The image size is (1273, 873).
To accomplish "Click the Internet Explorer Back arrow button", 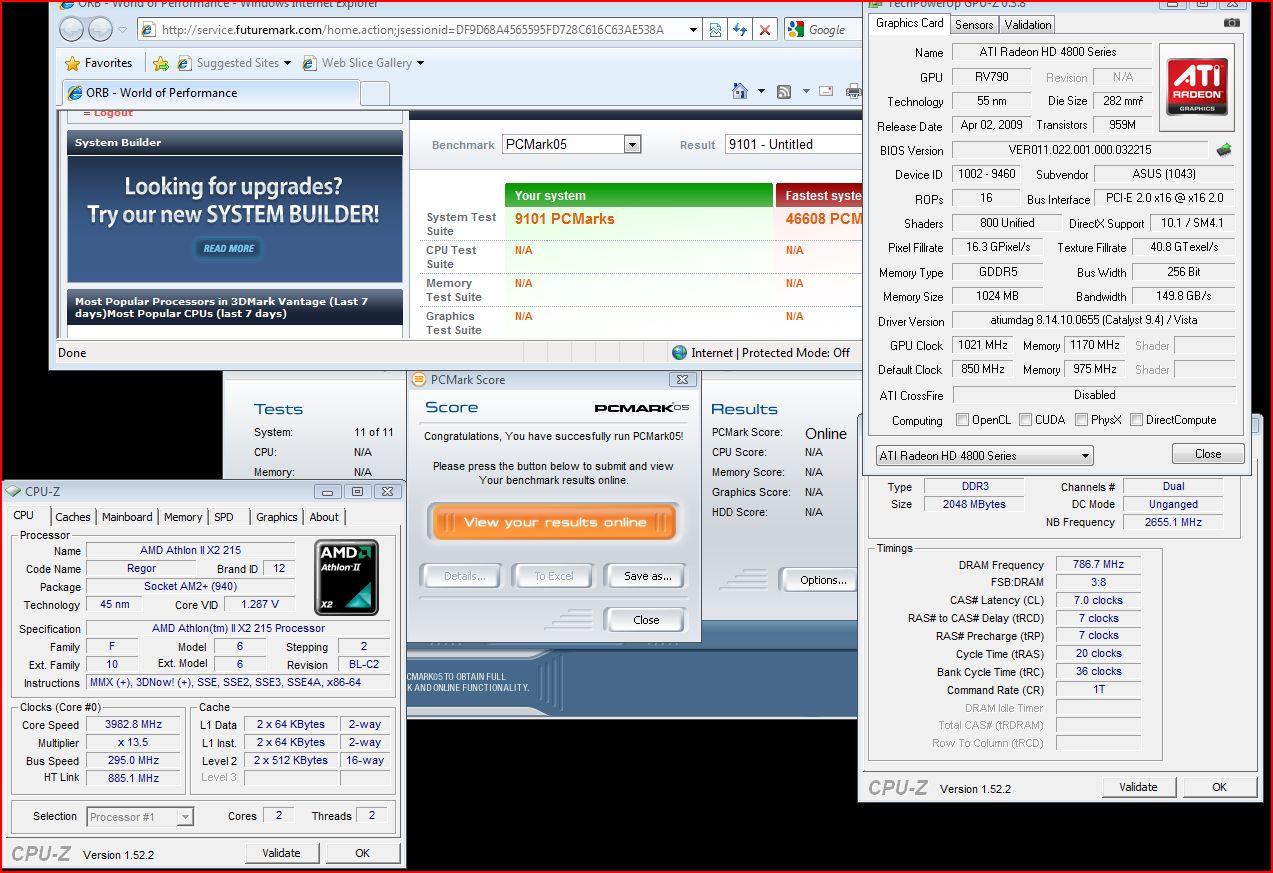I will tap(72, 29).
